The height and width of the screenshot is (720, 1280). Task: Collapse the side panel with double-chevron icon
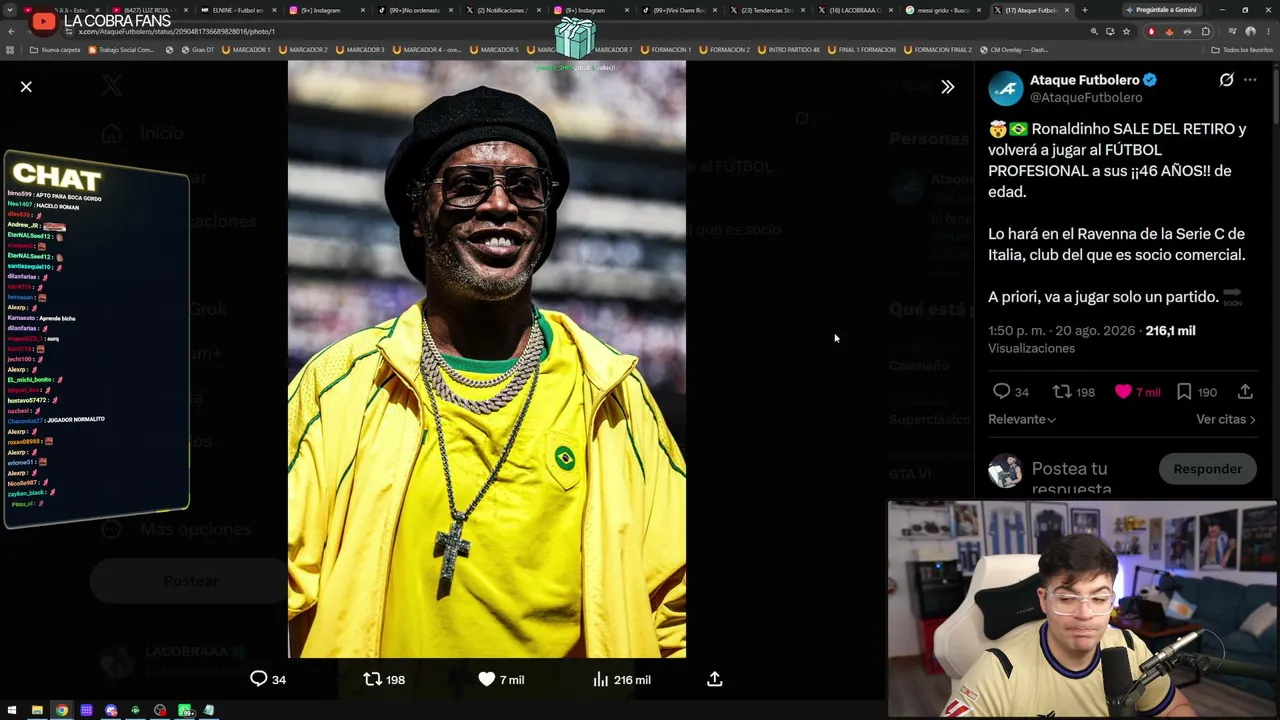tap(947, 87)
